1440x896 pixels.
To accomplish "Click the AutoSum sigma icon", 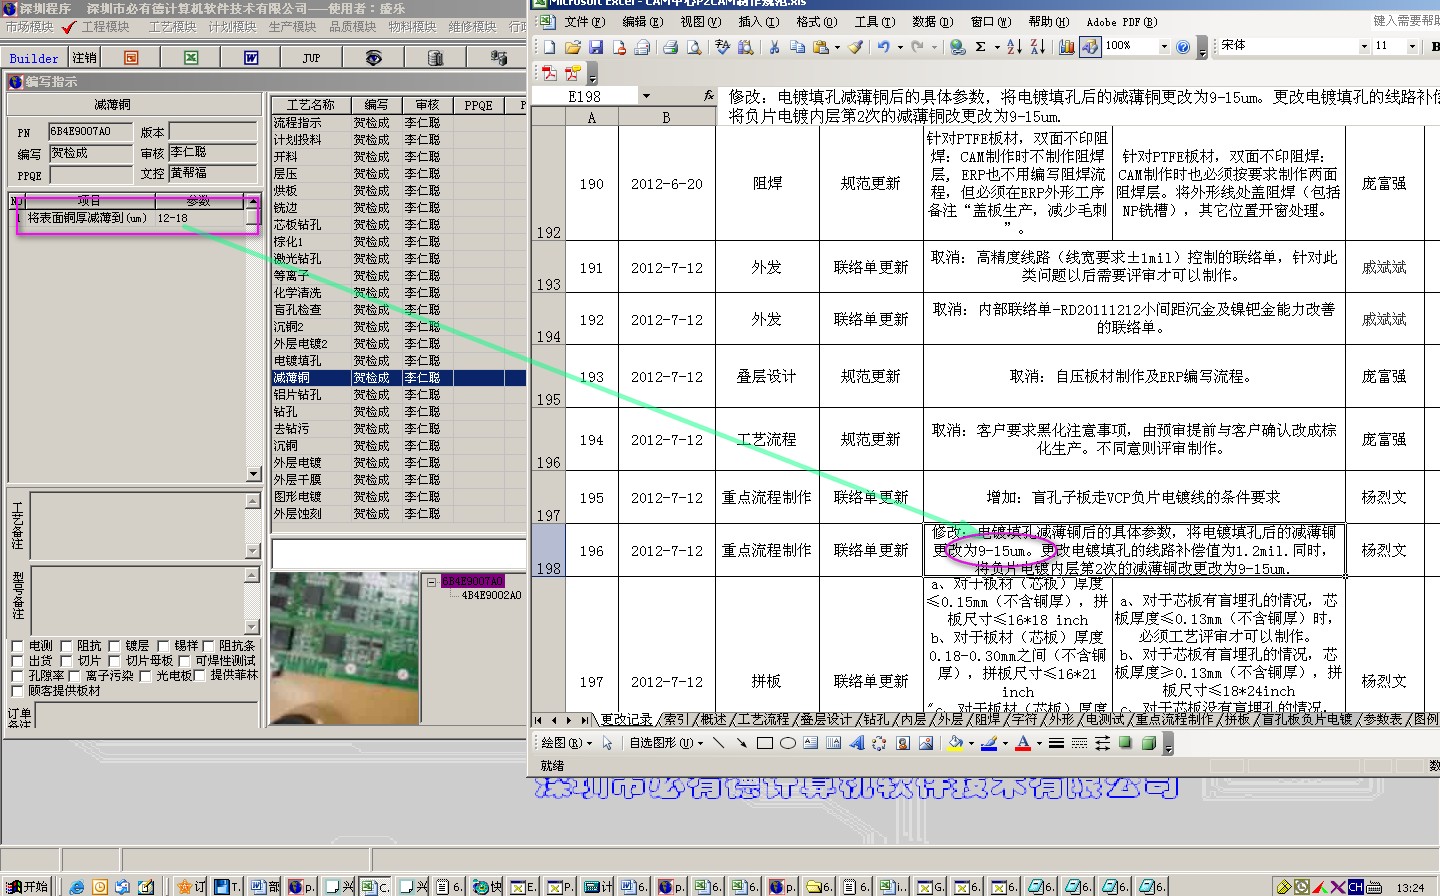I will 981,46.
